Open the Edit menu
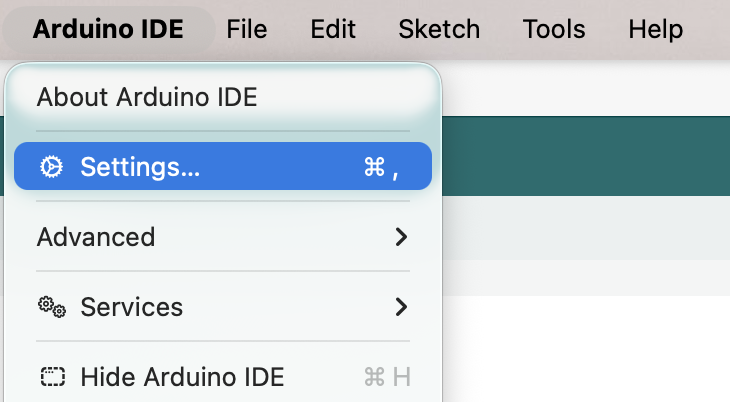The width and height of the screenshot is (730, 402). [333, 29]
